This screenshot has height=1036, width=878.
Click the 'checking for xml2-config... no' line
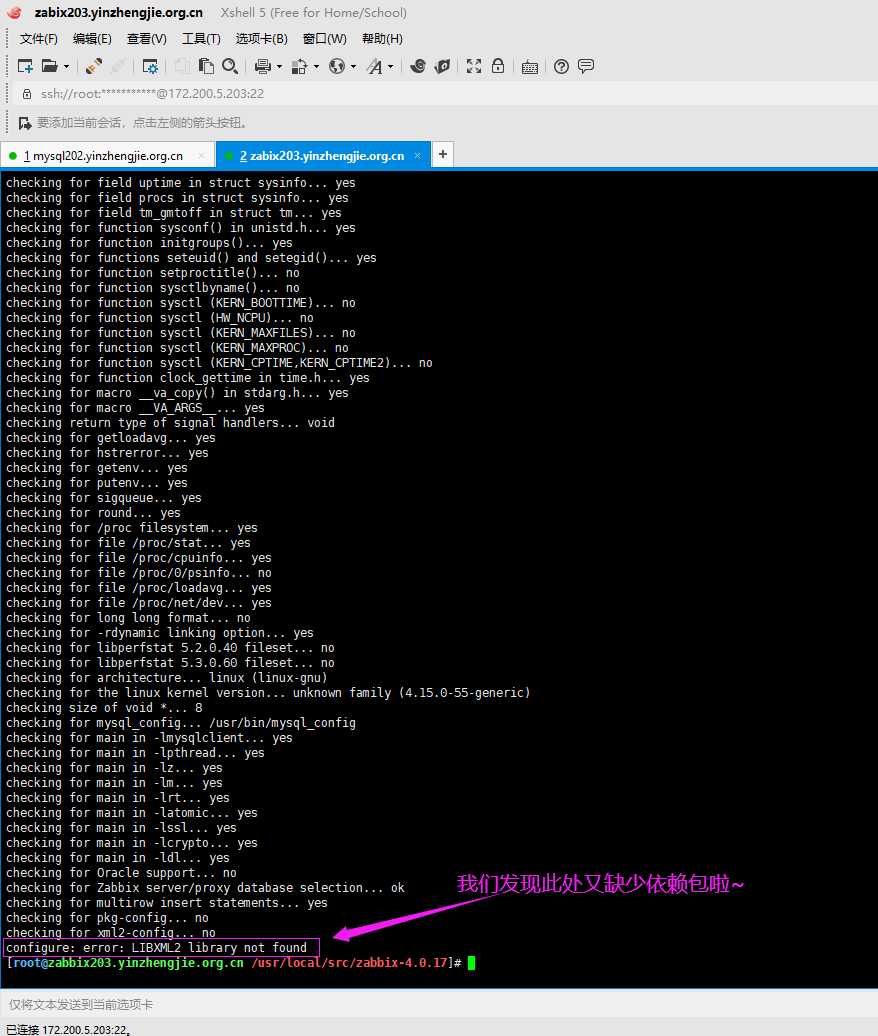(111, 932)
